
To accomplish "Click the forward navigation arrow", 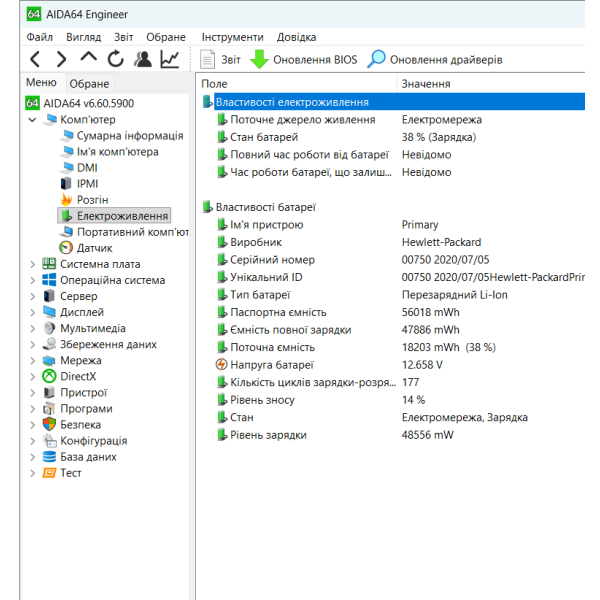I will pos(61,59).
